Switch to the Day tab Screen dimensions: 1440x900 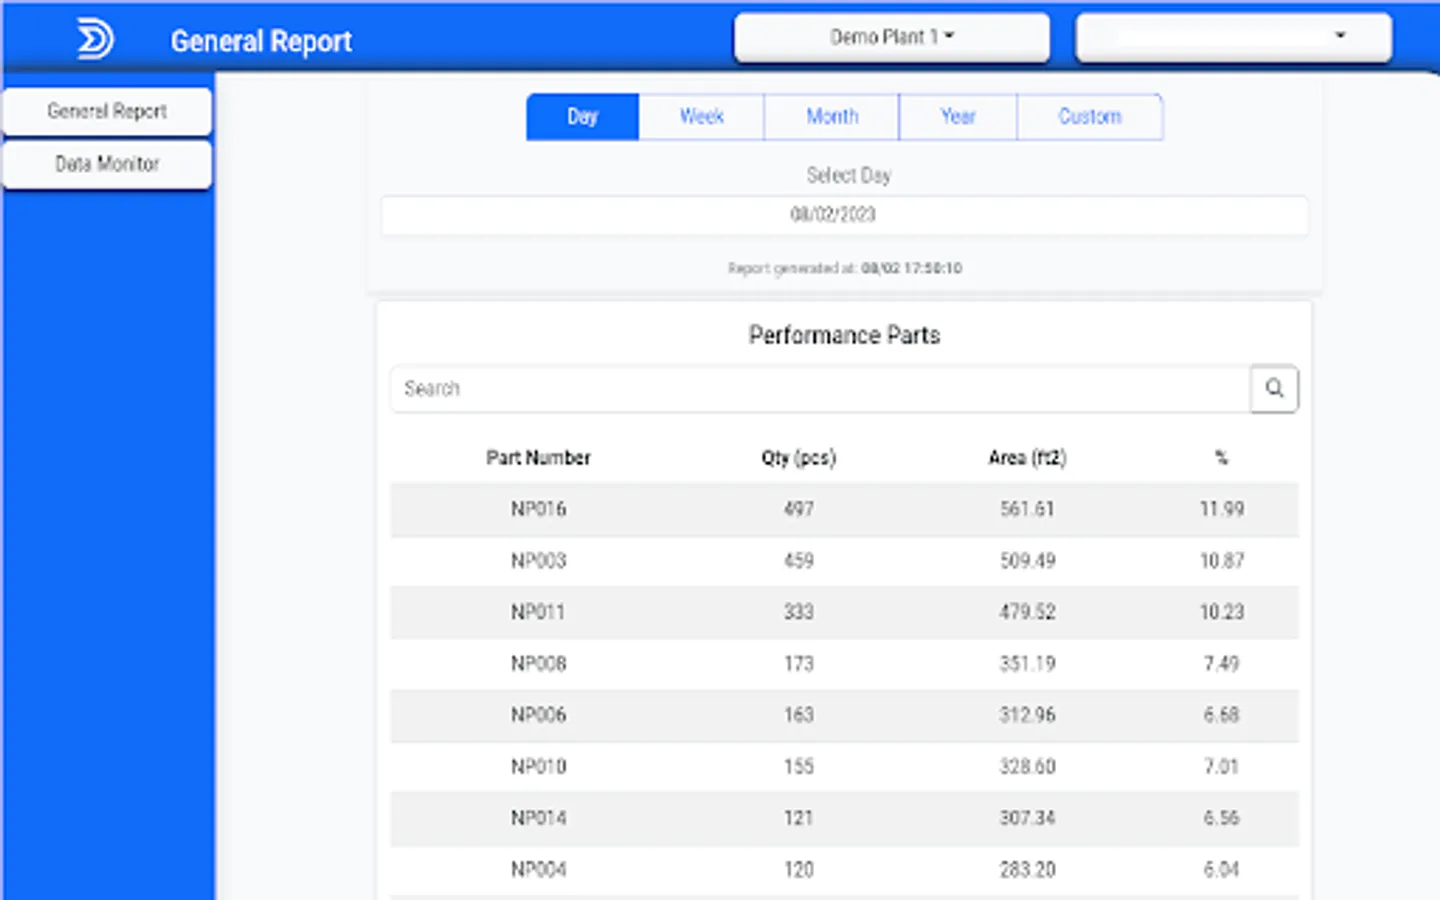pyautogui.click(x=582, y=117)
